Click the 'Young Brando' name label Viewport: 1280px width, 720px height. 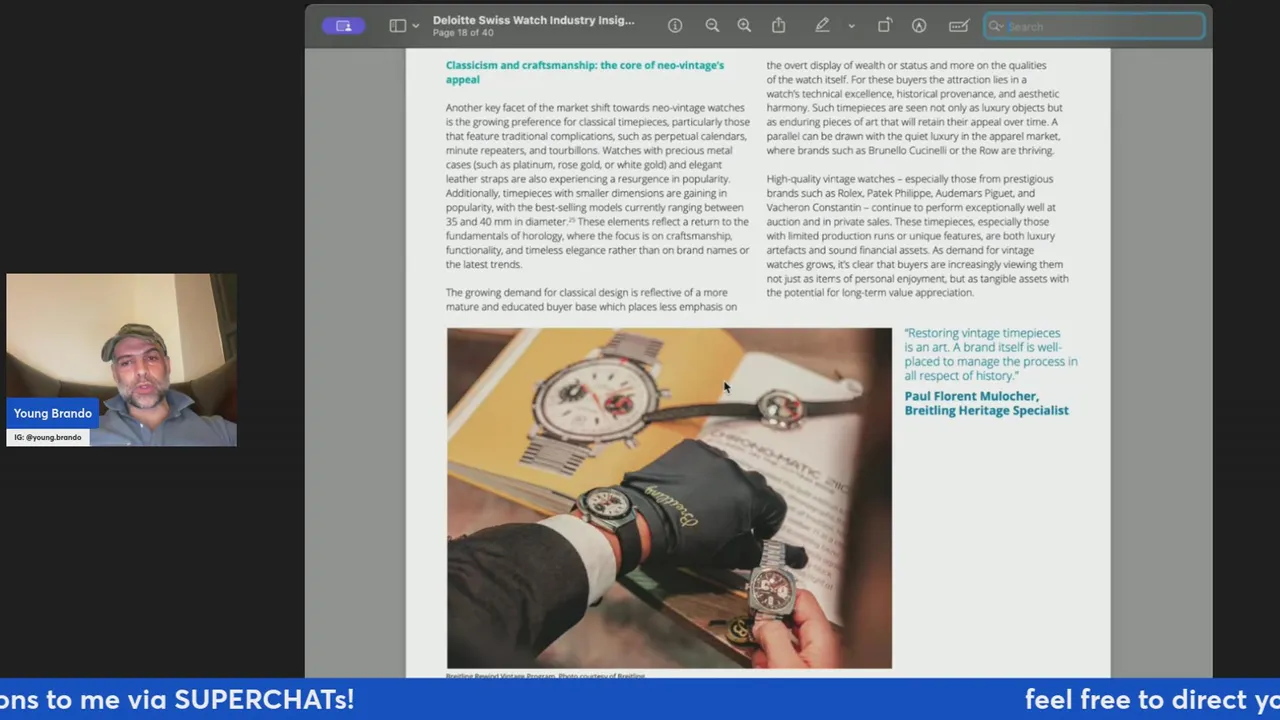coord(53,413)
